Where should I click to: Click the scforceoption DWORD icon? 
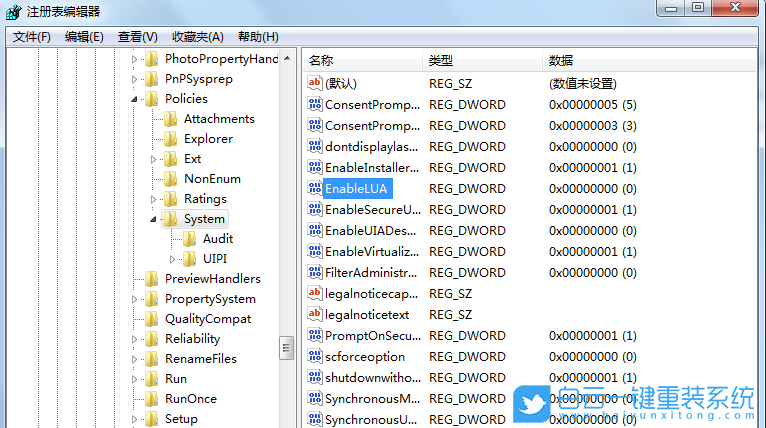click(x=314, y=356)
